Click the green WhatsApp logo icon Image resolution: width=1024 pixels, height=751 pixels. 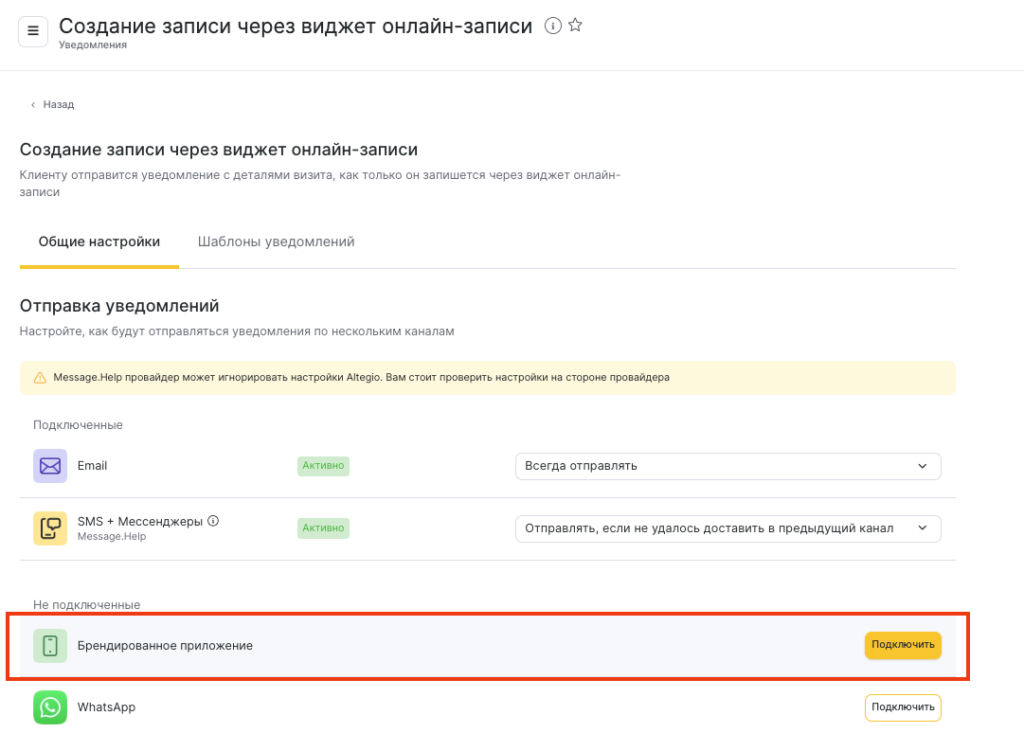50,708
